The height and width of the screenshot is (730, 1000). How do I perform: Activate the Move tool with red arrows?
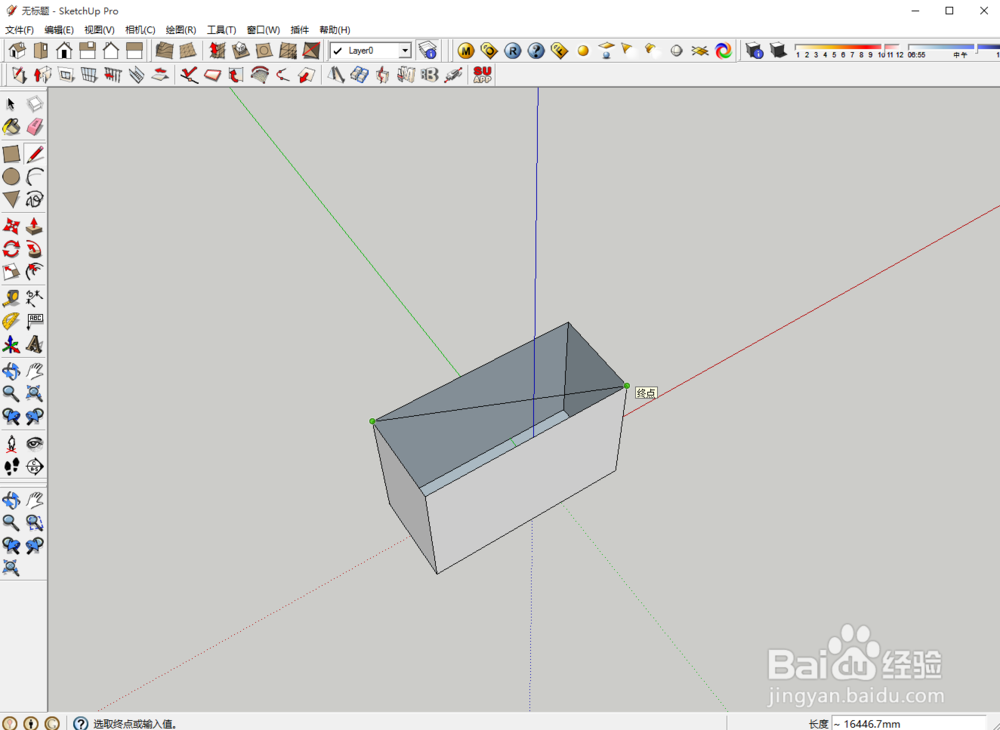(x=11, y=226)
